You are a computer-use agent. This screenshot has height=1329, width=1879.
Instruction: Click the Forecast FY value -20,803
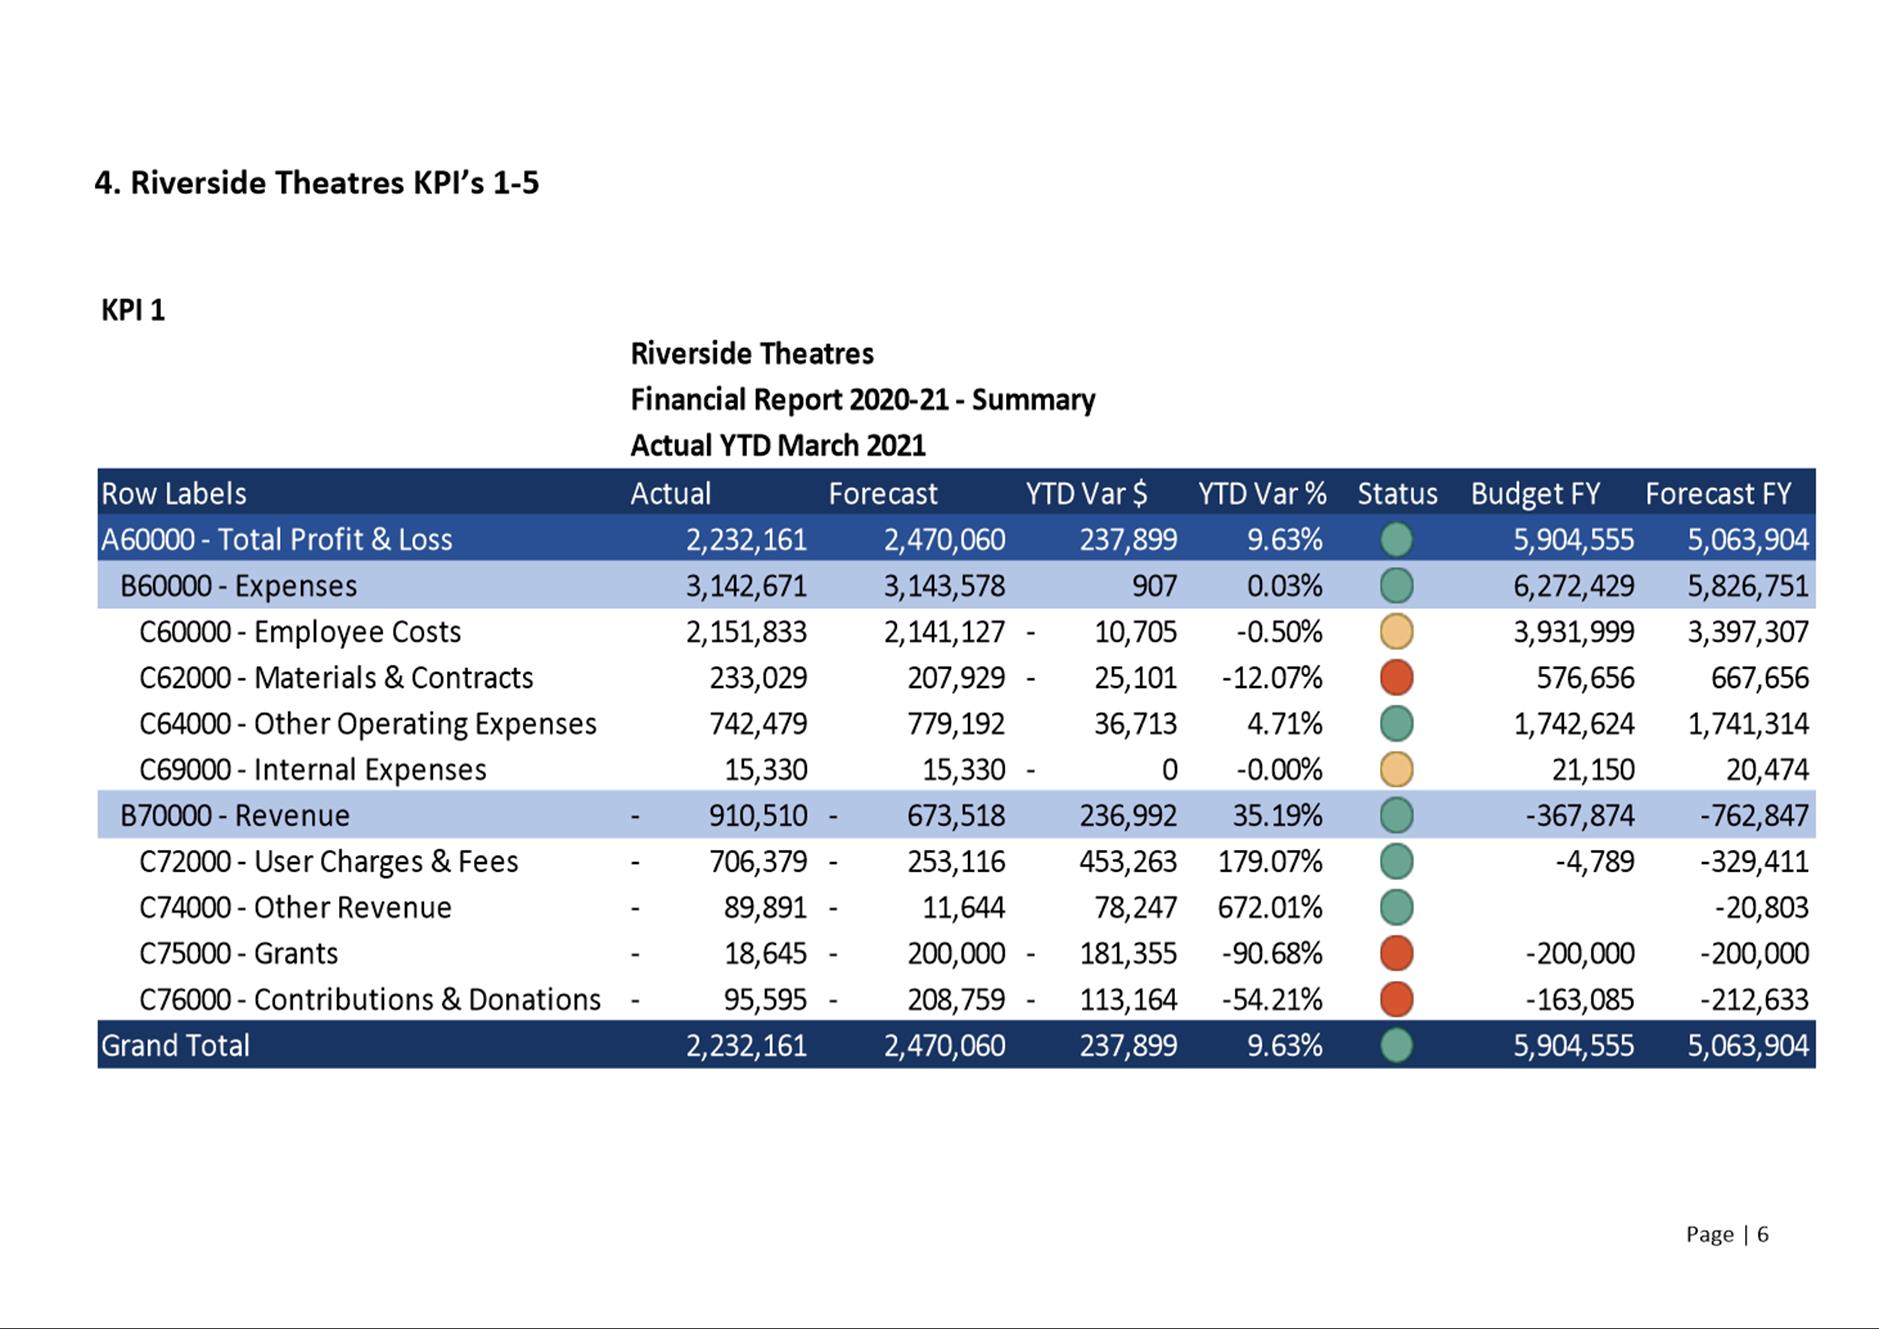click(x=1761, y=908)
